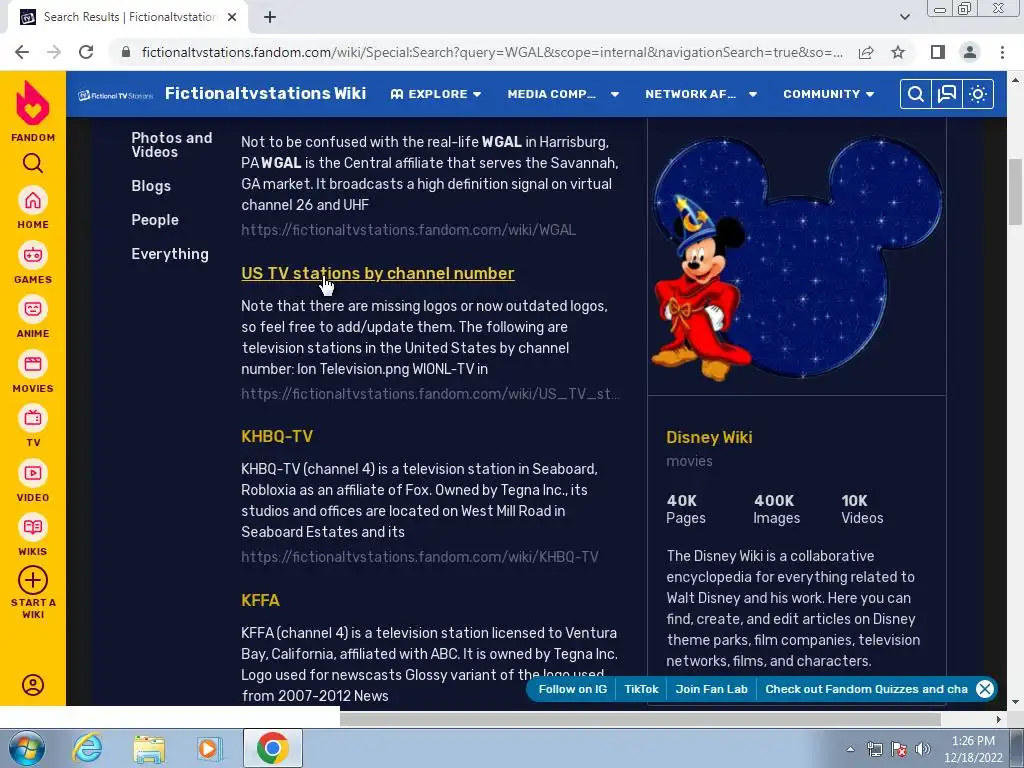Screen dimensions: 1024x768
Task: Open the taskbar clock and date
Action: 973,749
